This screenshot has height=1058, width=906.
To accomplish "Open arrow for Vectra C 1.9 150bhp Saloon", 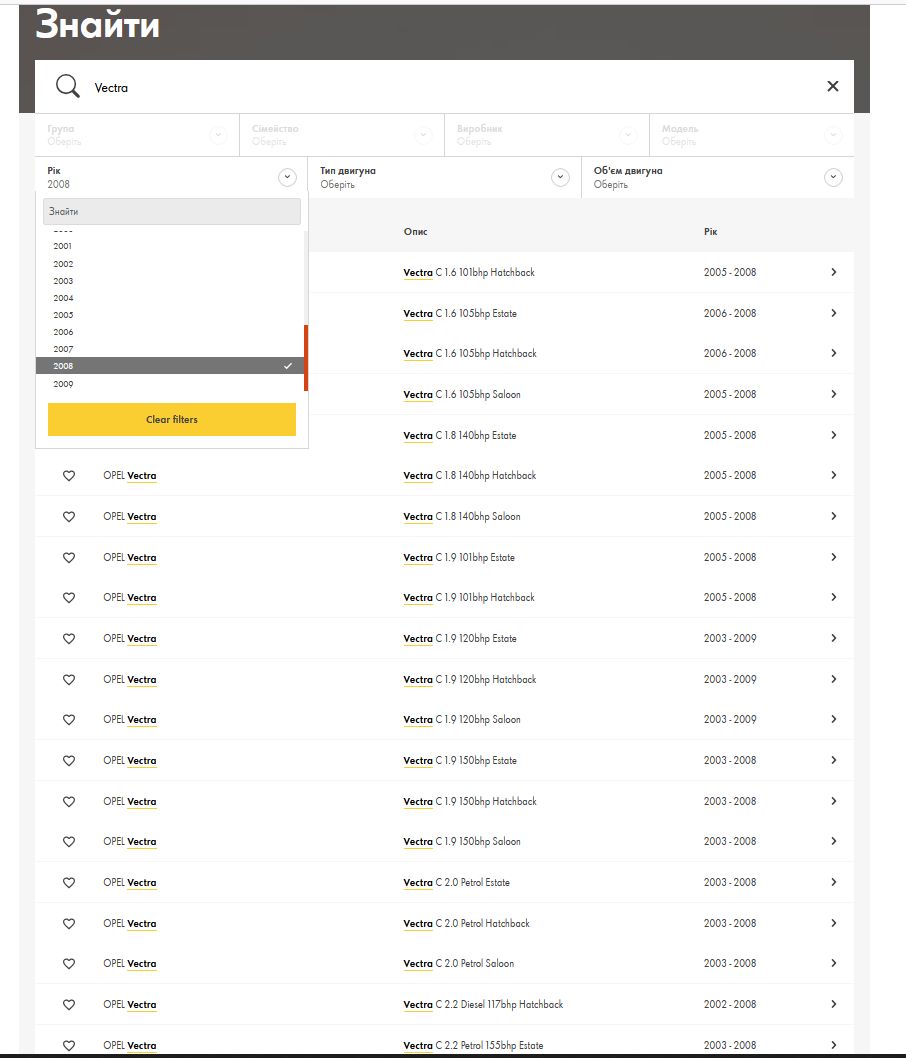I will pos(834,841).
